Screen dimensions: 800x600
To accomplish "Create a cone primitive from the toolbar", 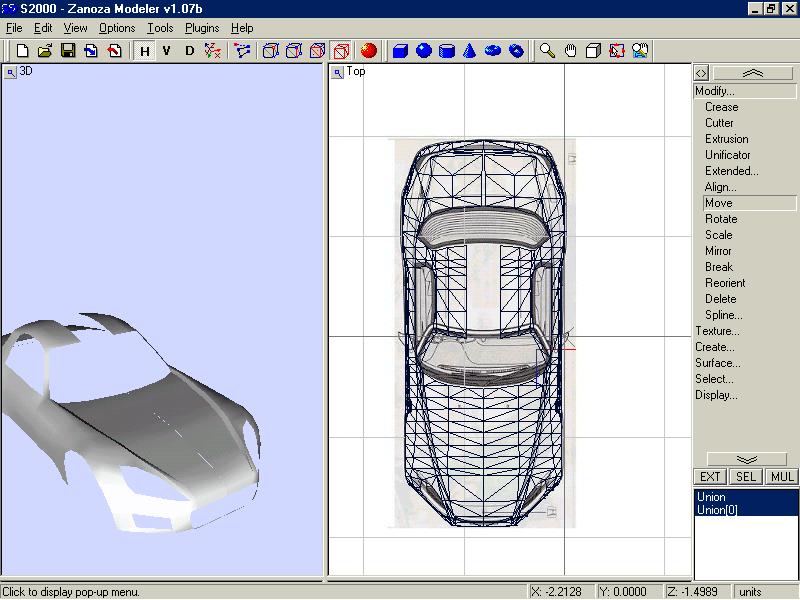I will [470, 50].
